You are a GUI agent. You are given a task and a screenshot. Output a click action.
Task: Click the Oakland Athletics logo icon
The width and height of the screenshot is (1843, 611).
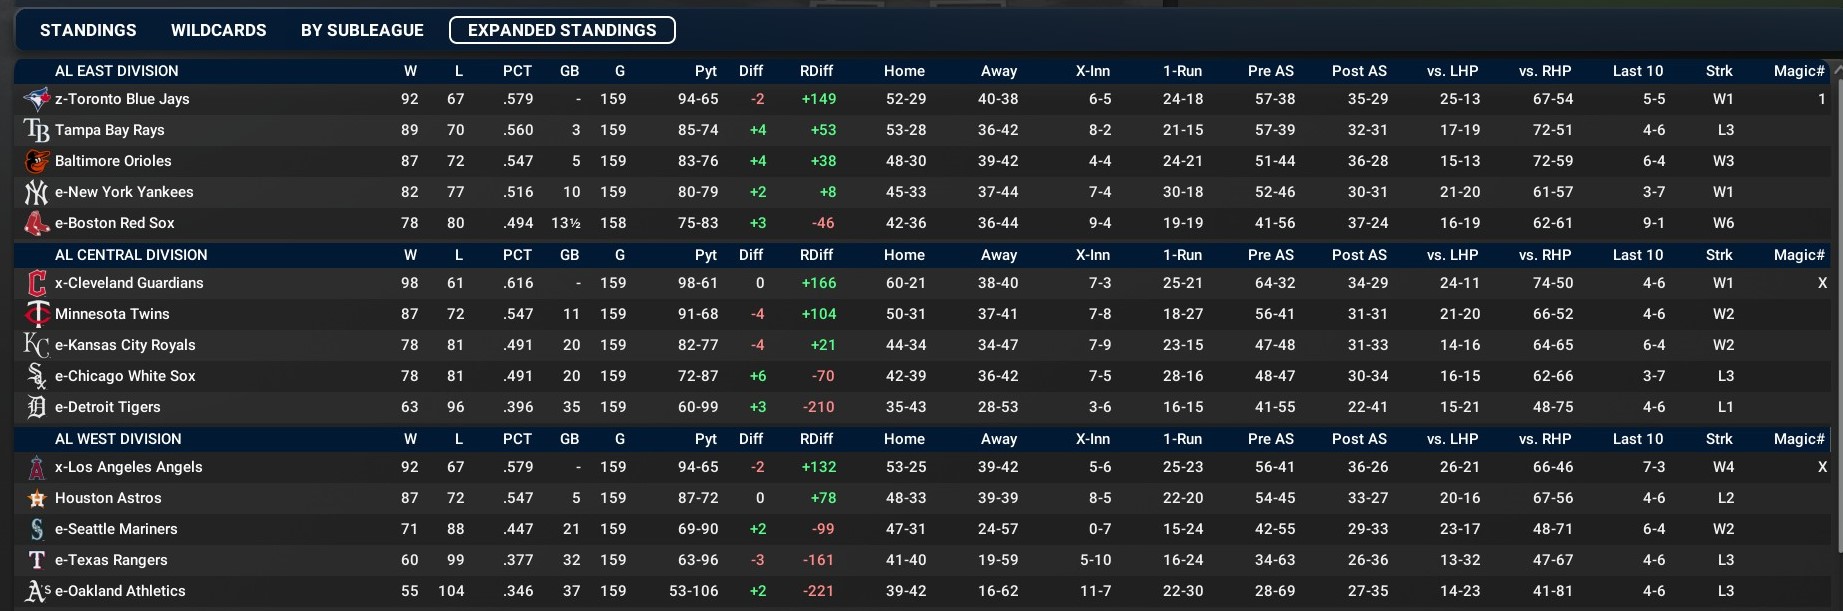coord(36,591)
